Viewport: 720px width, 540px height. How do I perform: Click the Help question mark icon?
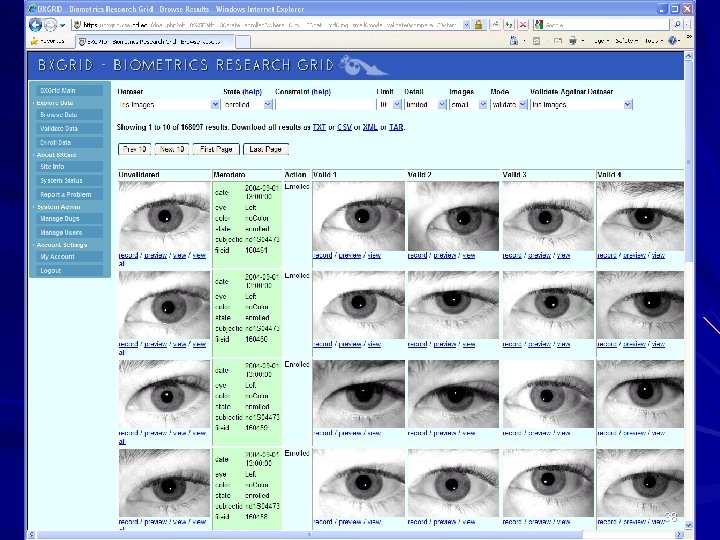click(673, 40)
